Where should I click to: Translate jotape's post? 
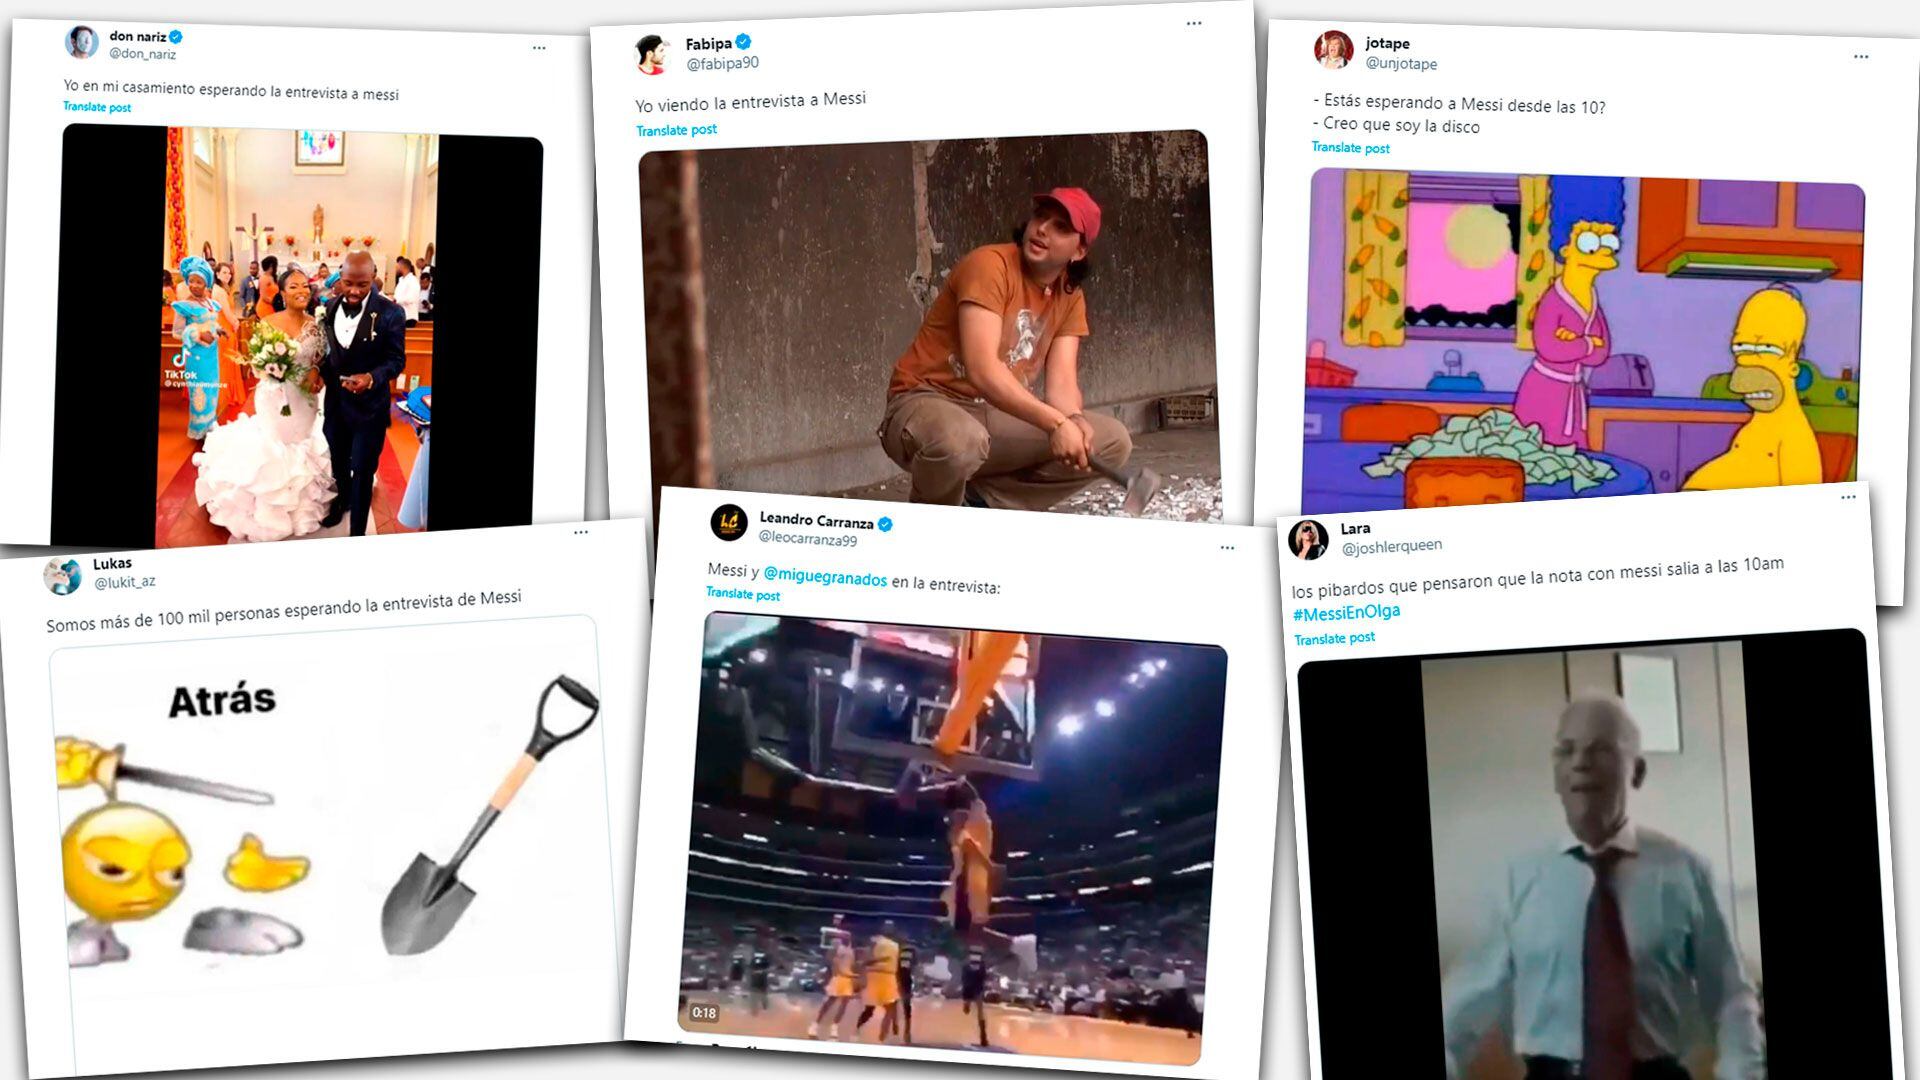1351,148
